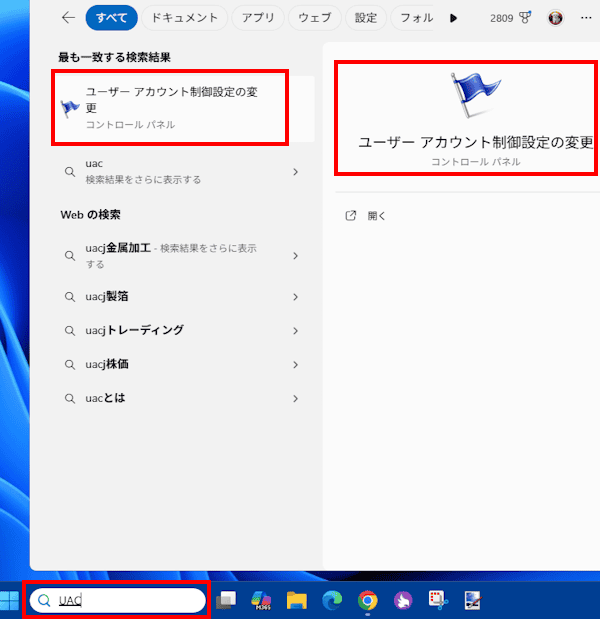Screen dimensions: 600x619
Task: Select the すべて filter tab
Action: click(111, 18)
